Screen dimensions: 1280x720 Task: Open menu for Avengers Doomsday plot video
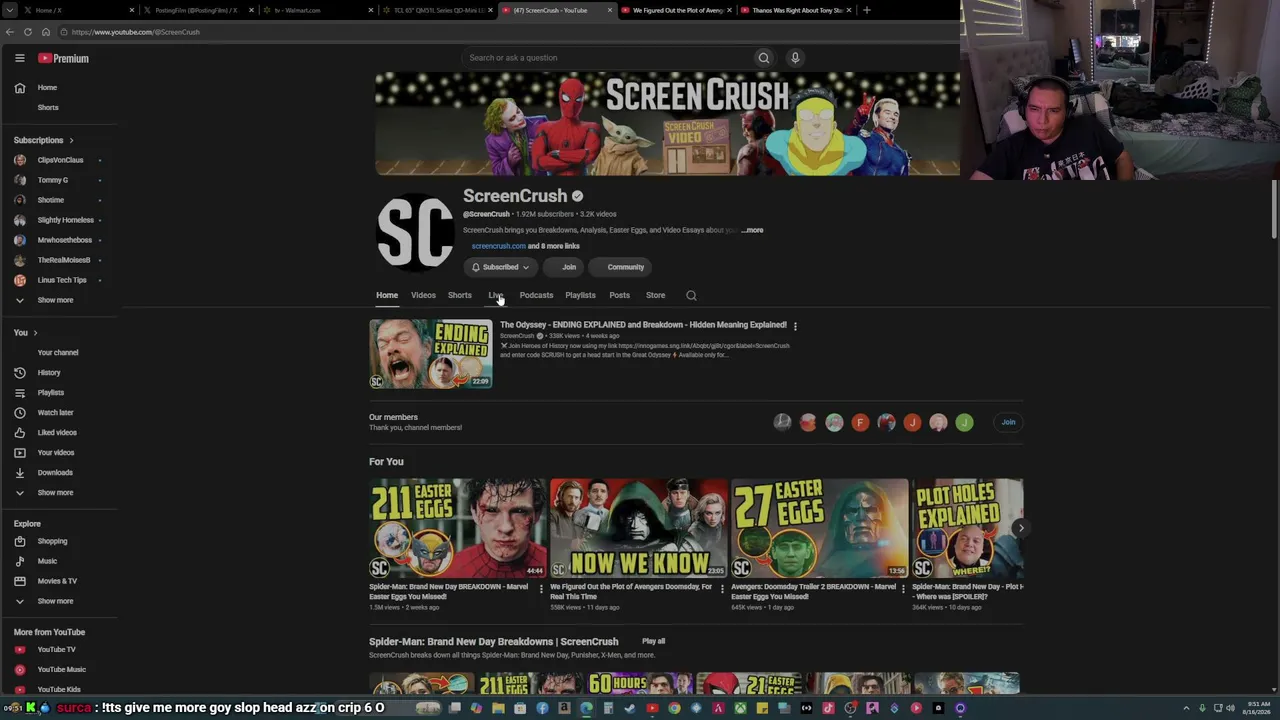722,589
